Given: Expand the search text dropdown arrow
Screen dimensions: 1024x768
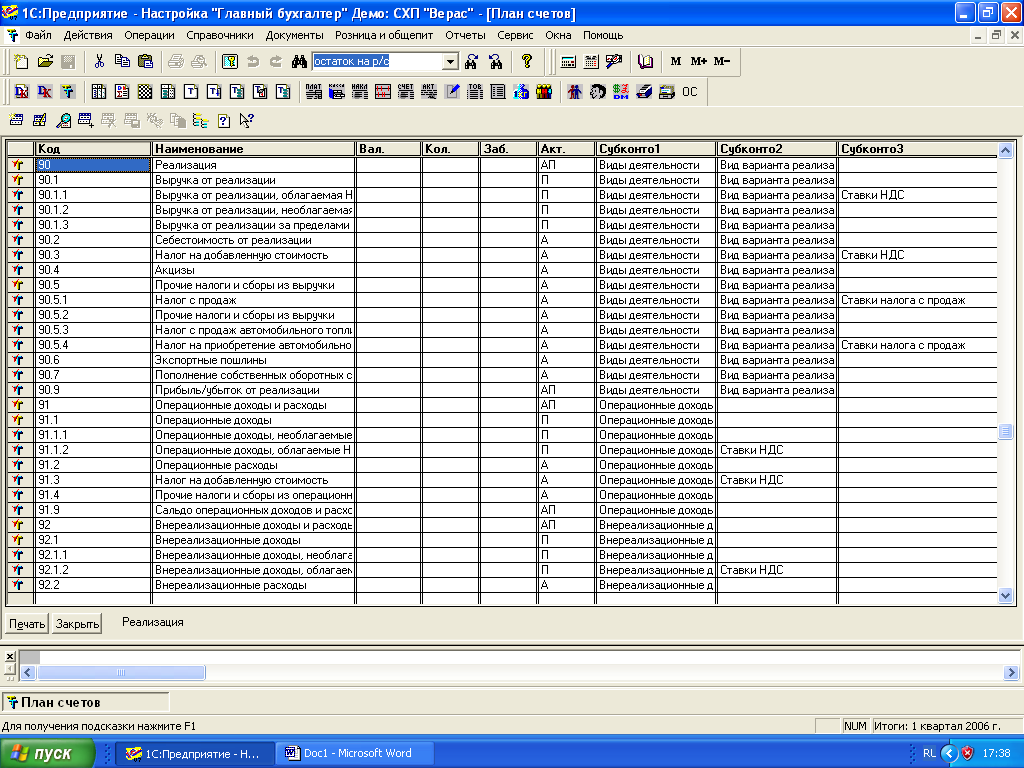Looking at the screenshot, I should click(x=450, y=62).
